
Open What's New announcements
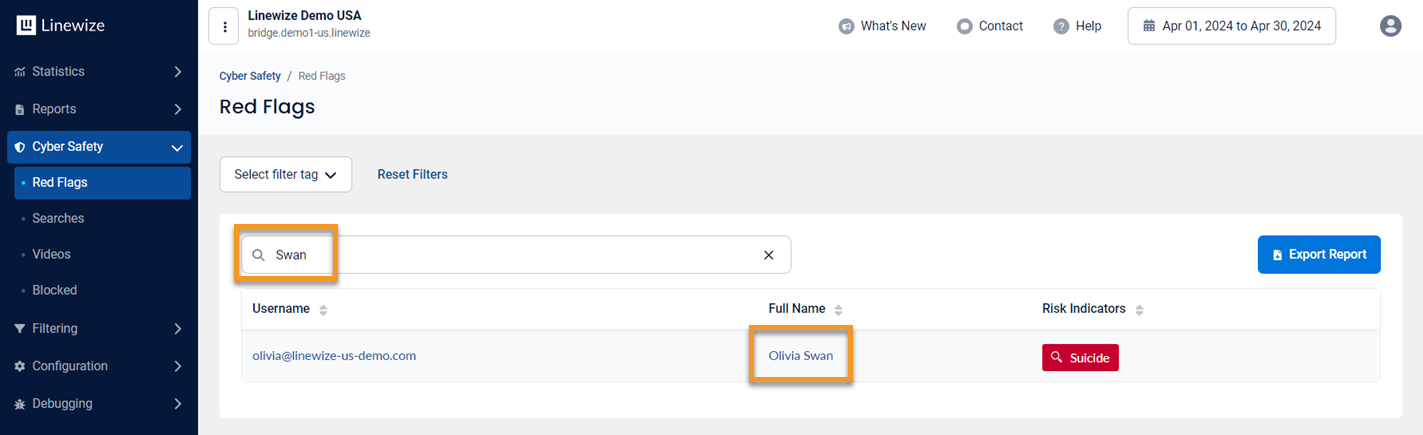tap(883, 26)
